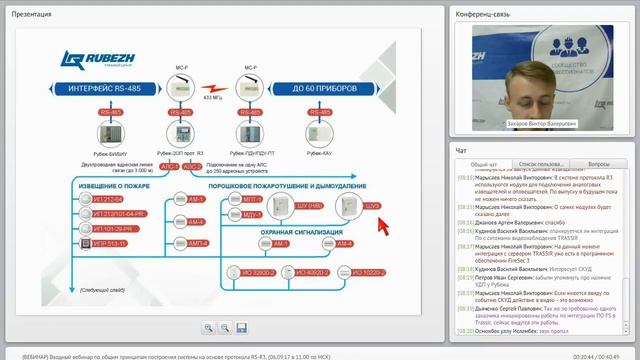This screenshot has height=360, width=640.
Task: Click the Рубеж-2ОП прот. R3 device icon
Action: pyautogui.click(x=180, y=134)
